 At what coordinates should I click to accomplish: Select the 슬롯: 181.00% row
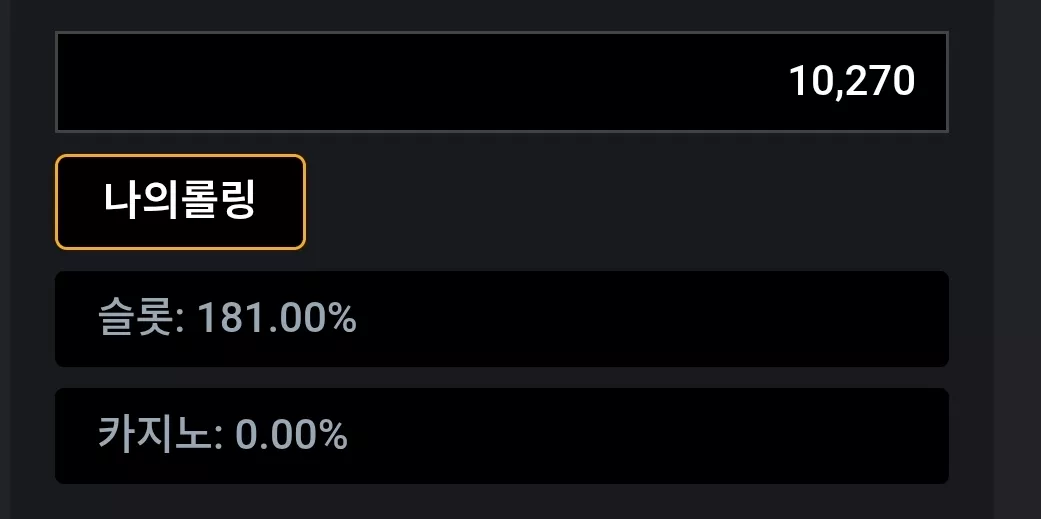click(x=502, y=319)
